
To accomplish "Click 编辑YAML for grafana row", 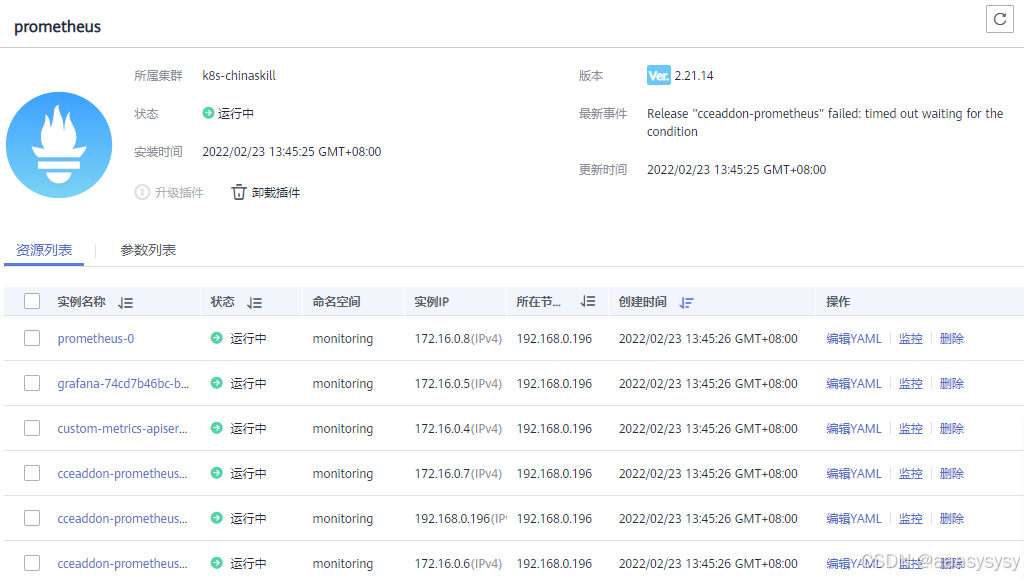I will click(854, 384).
